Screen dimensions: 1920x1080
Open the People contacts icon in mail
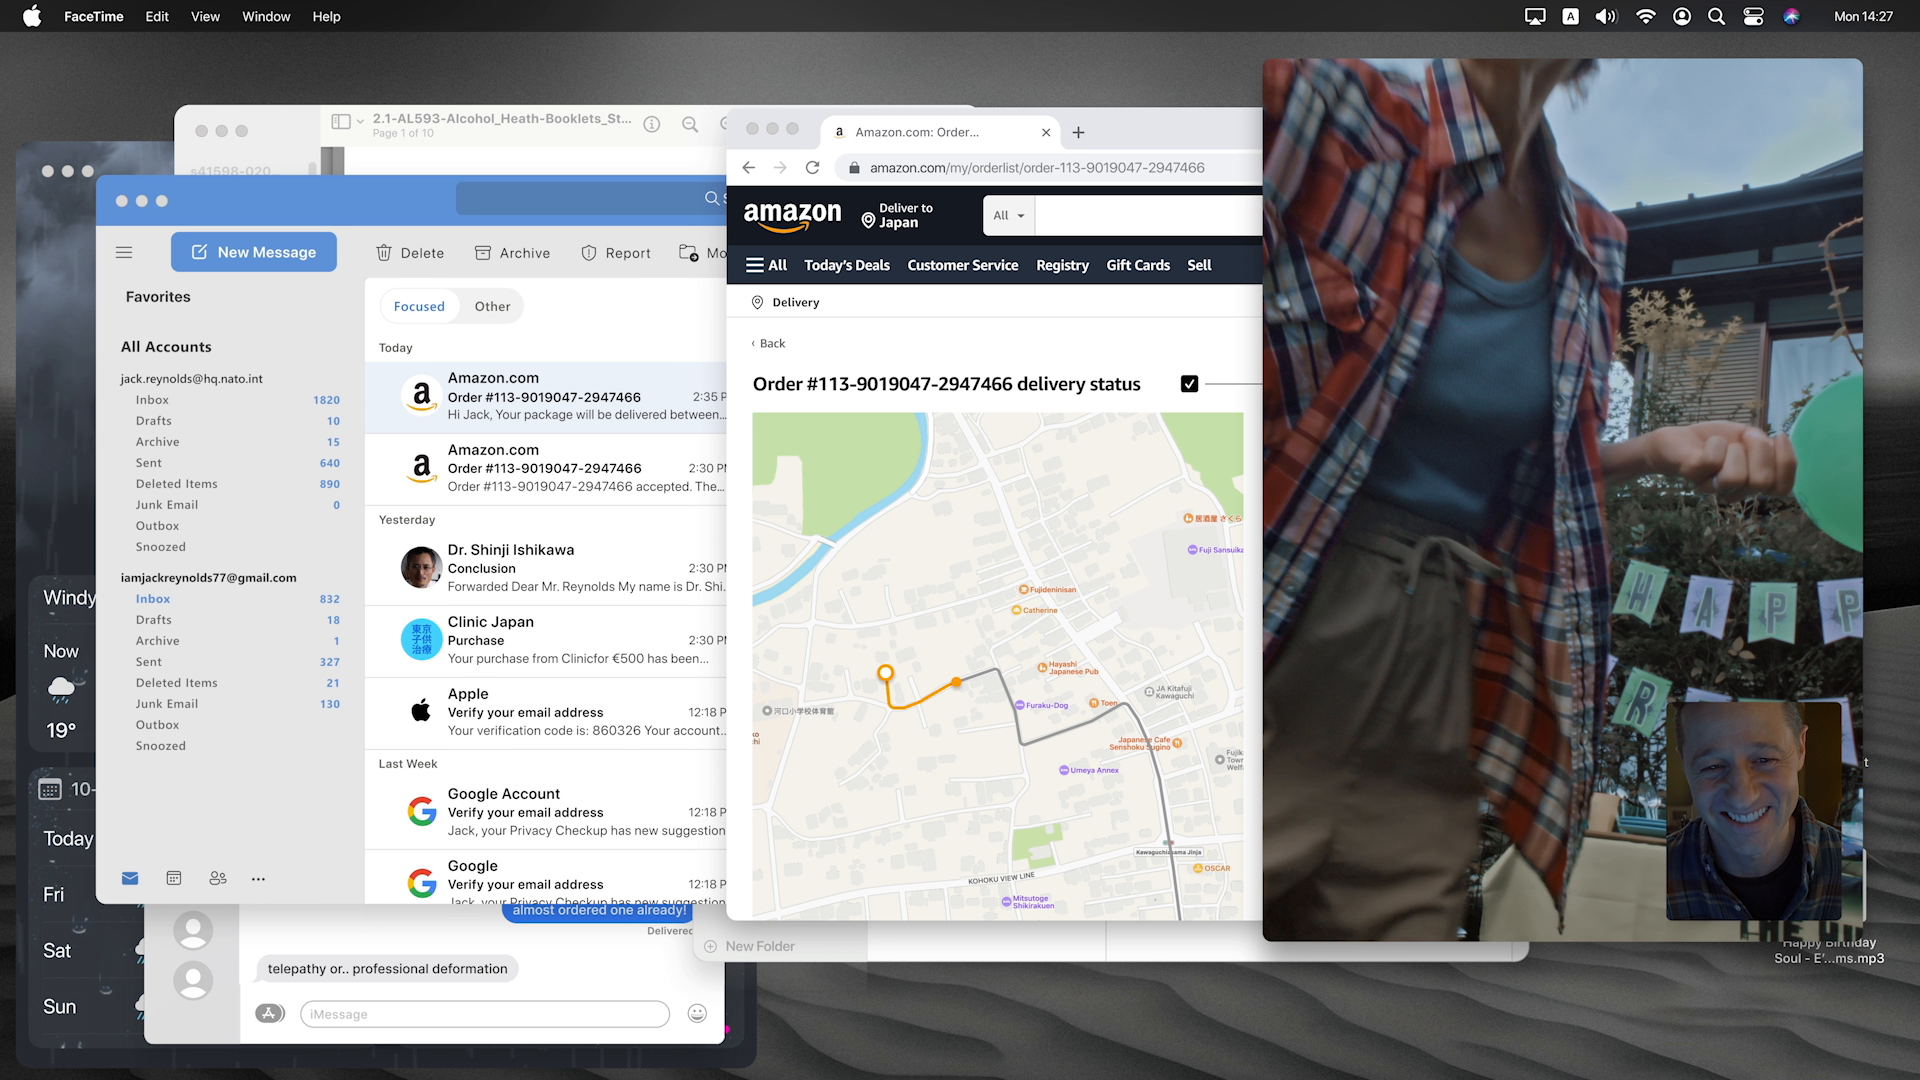(x=218, y=878)
